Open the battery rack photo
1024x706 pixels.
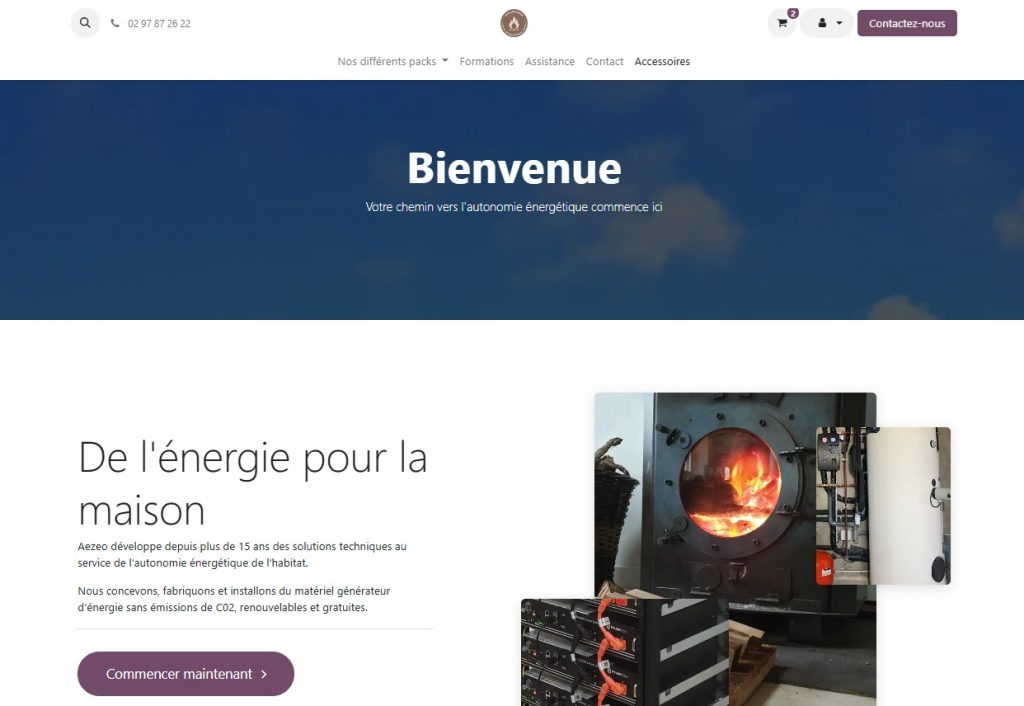624,652
